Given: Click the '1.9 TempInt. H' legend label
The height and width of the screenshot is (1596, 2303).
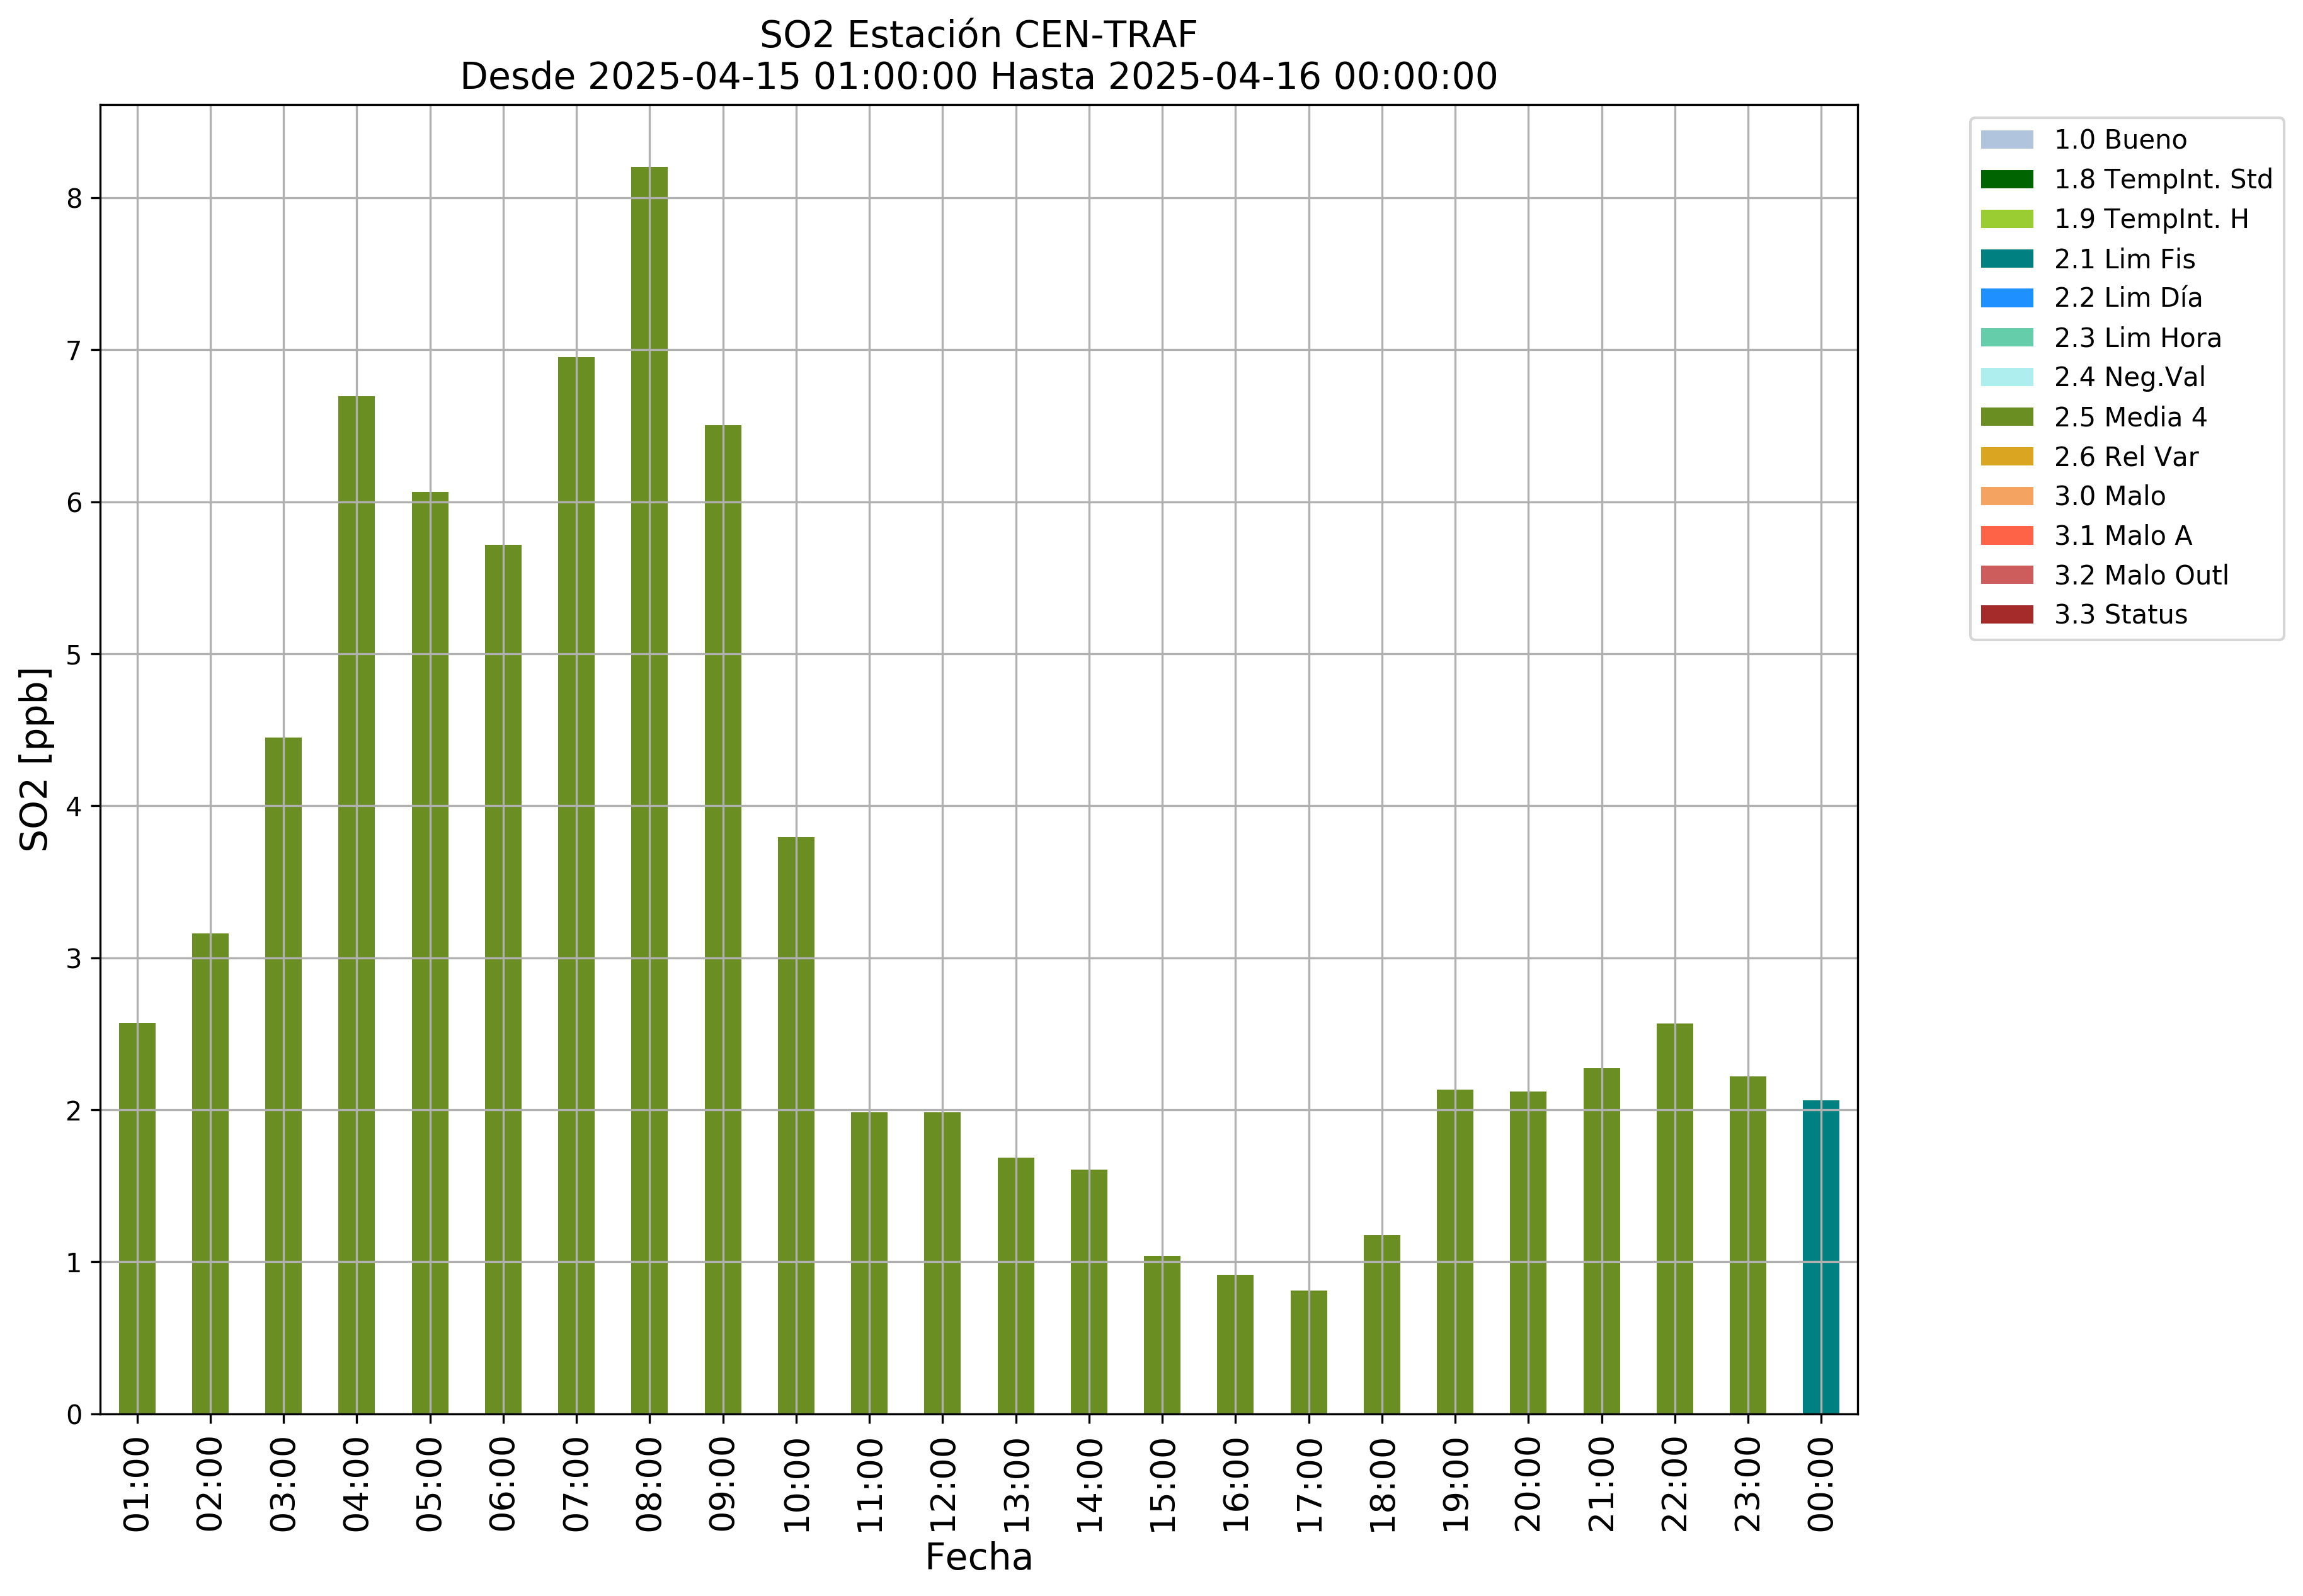Looking at the screenshot, I should [x=2151, y=219].
